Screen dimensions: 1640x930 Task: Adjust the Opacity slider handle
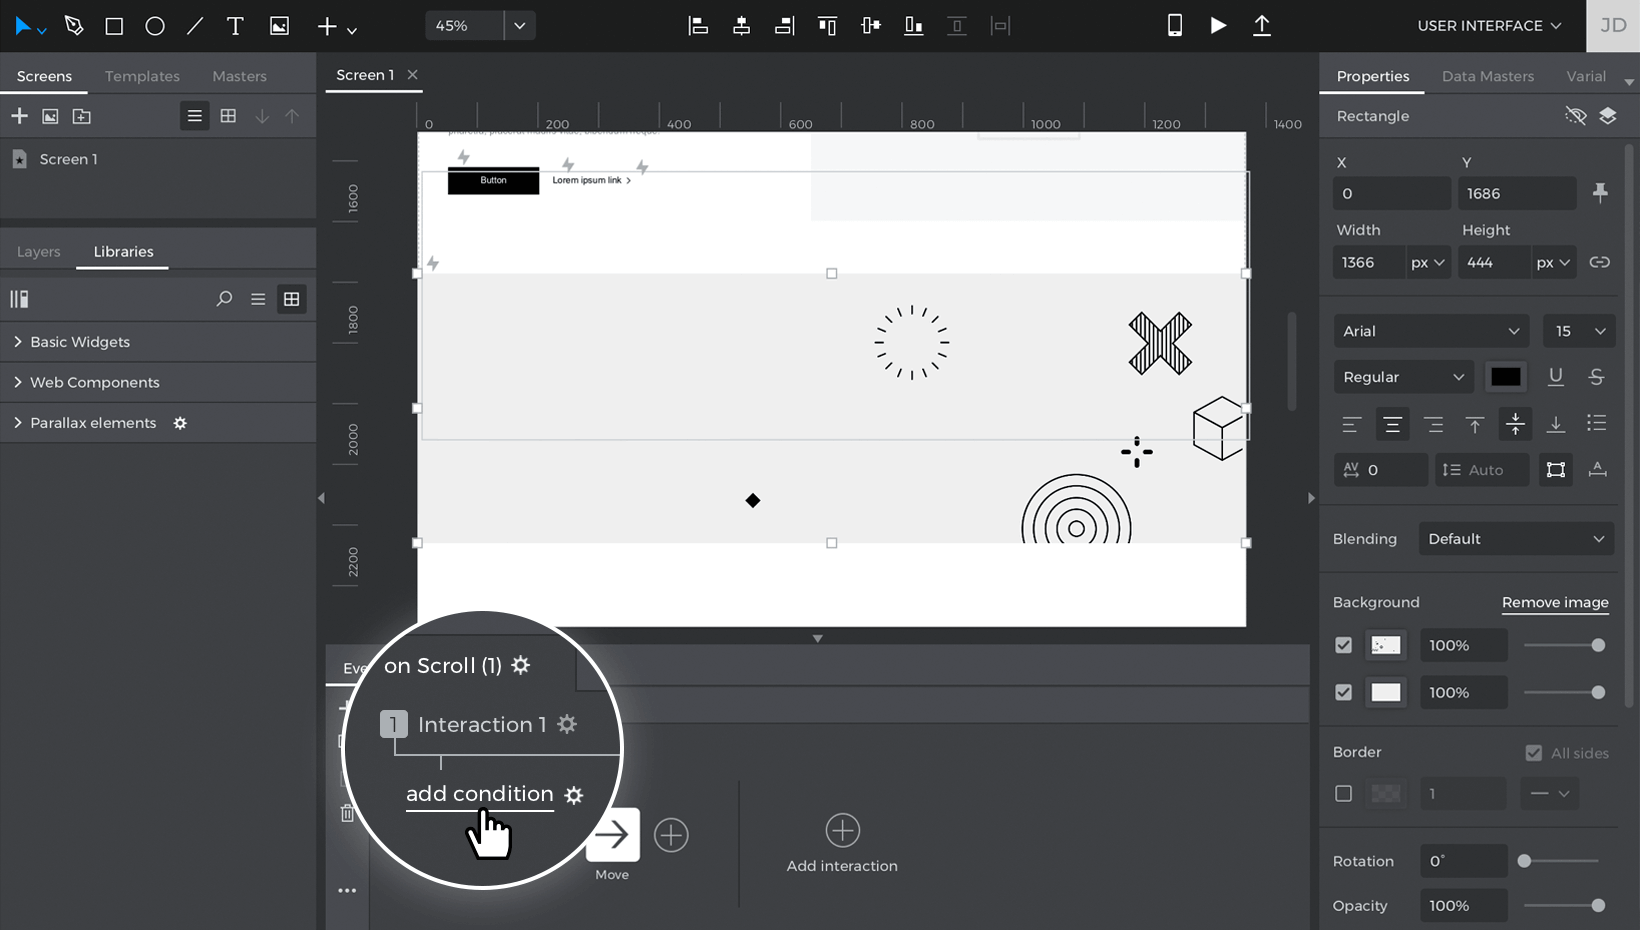[1598, 906]
